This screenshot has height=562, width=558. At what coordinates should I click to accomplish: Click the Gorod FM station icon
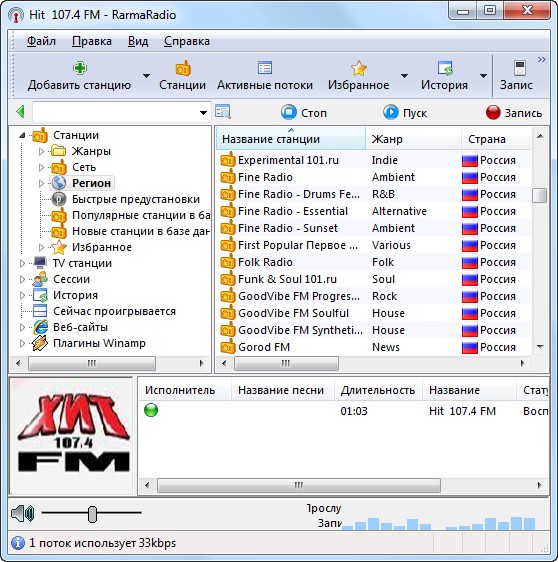point(228,347)
